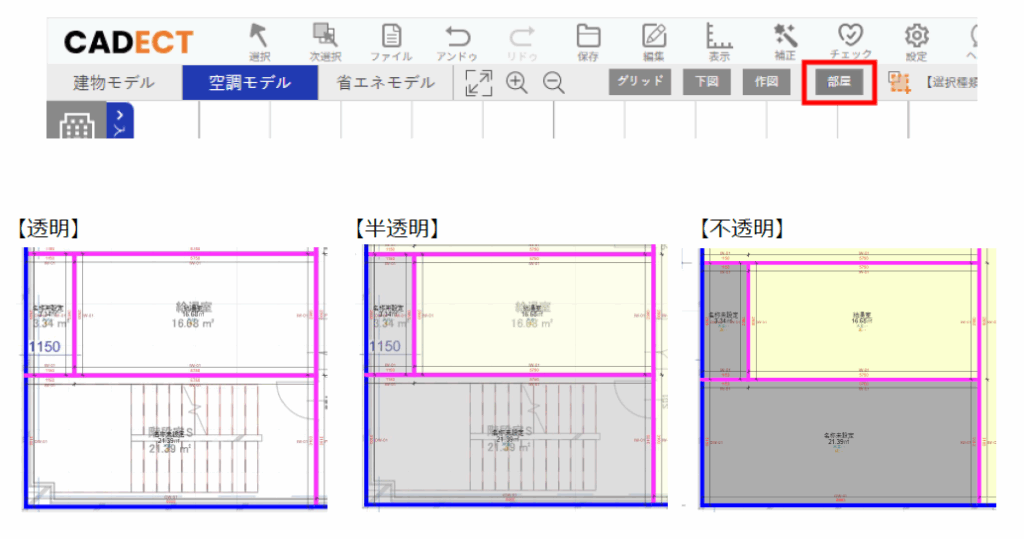Run the チェック heart-check icon

pos(850,38)
